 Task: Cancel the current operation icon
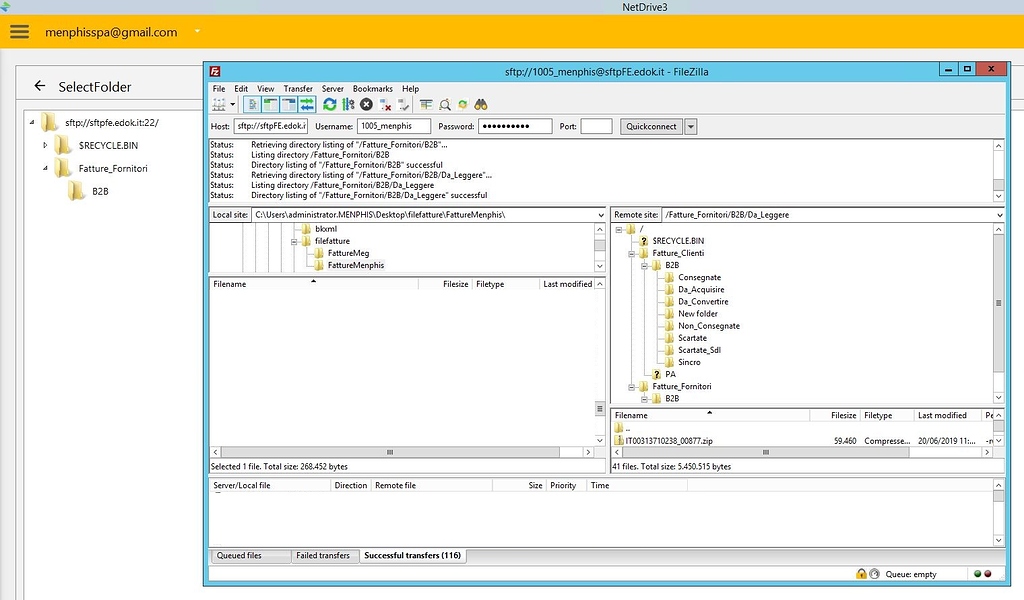point(366,104)
